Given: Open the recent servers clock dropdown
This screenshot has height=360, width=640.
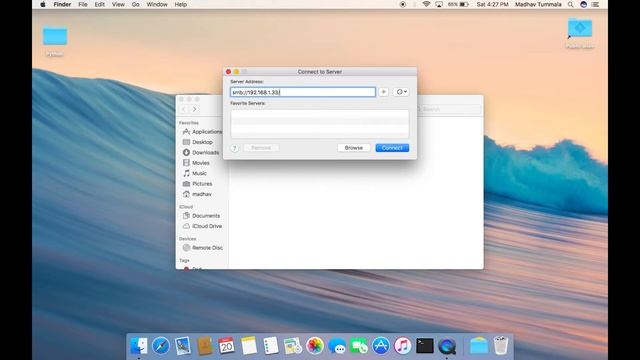Looking at the screenshot, I should [401, 92].
